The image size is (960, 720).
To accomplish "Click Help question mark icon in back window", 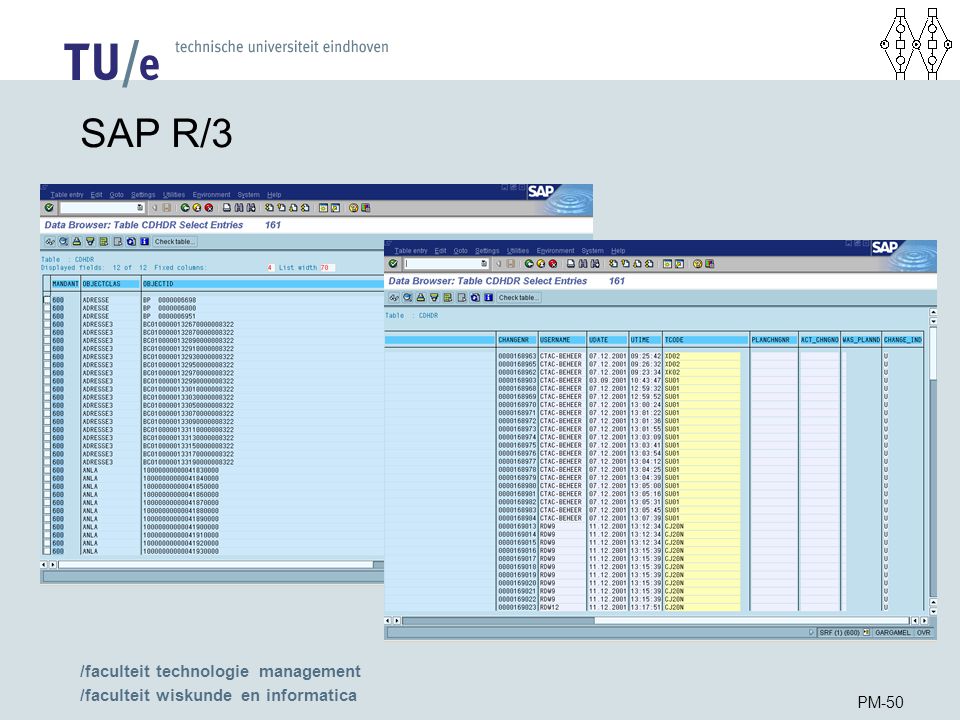I will (353, 208).
